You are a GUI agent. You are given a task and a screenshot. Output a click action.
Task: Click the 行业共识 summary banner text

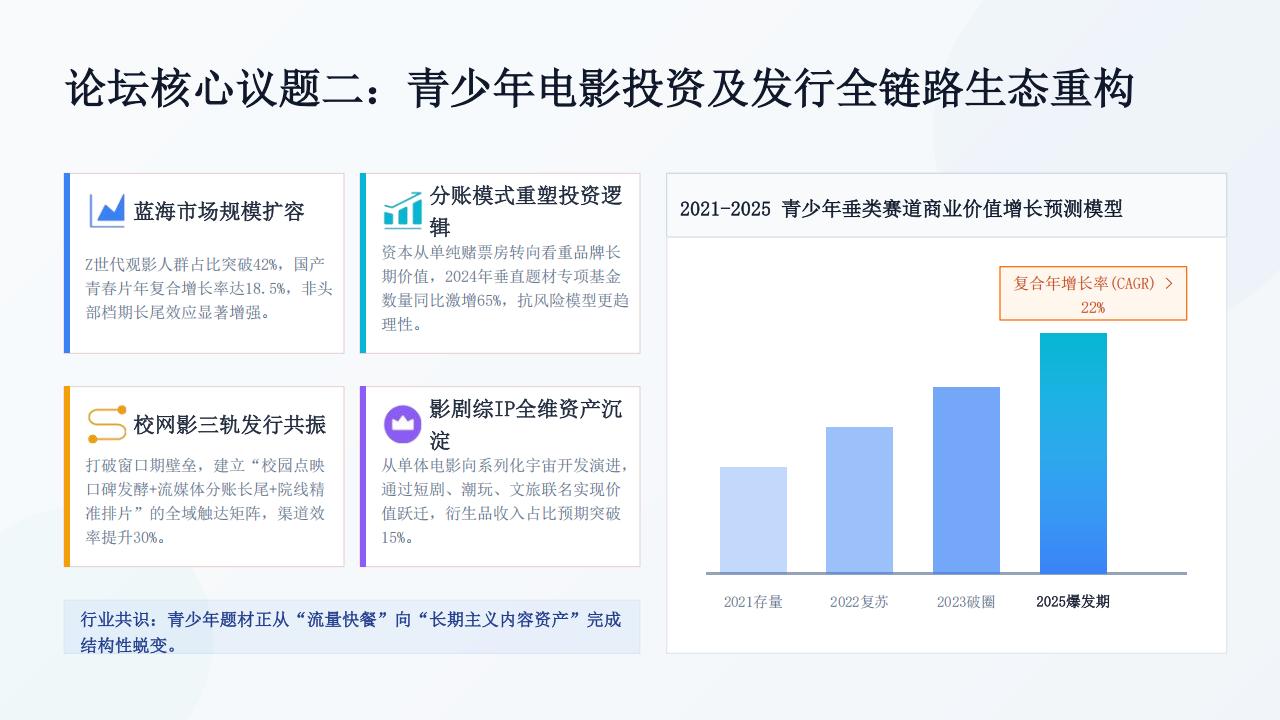pos(351,632)
